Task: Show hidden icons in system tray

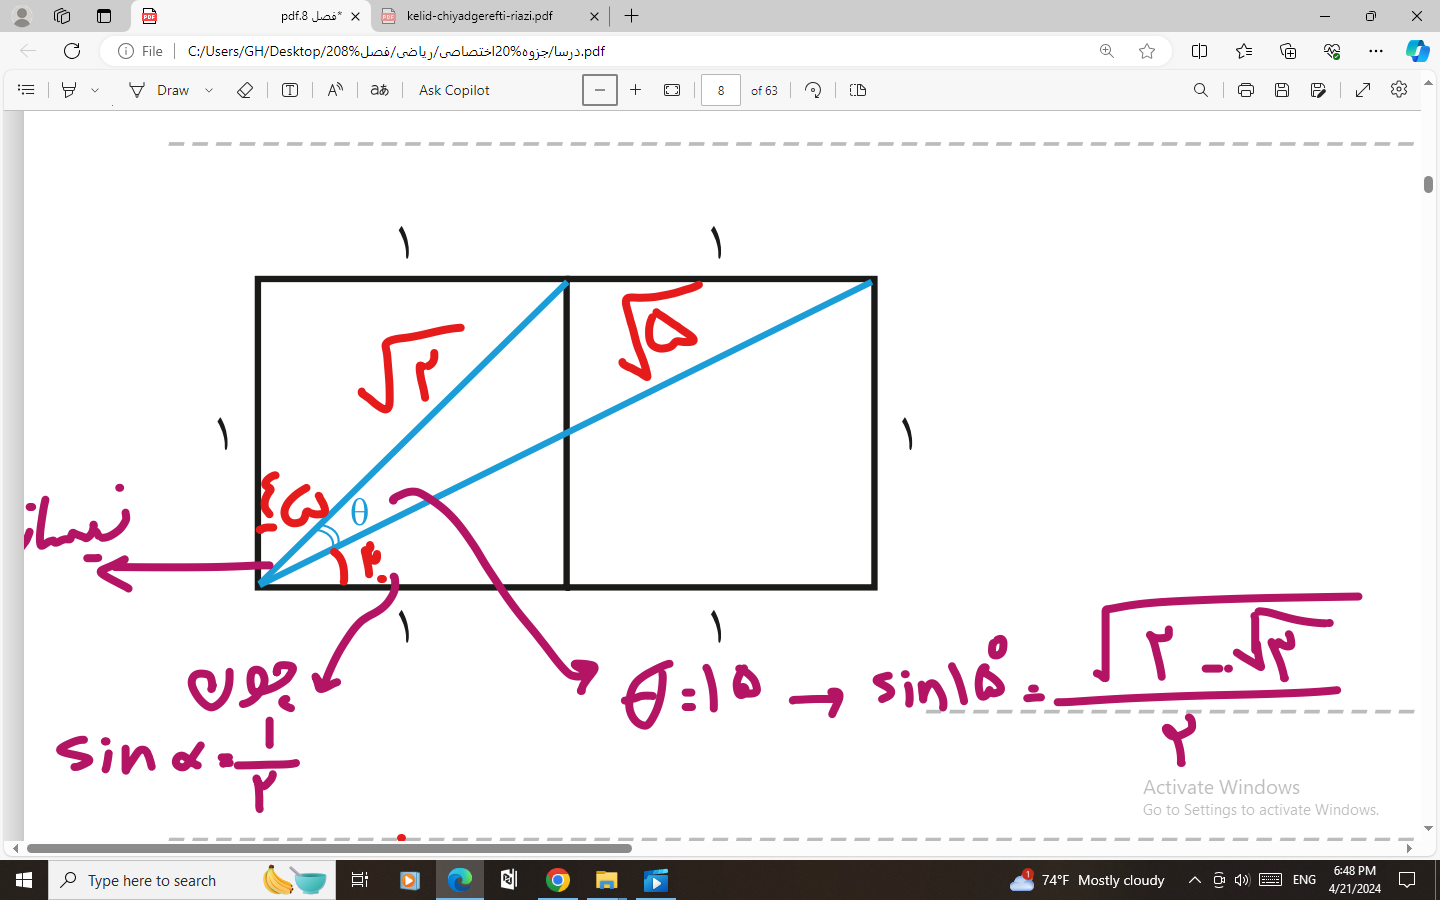Action: click(x=1194, y=880)
